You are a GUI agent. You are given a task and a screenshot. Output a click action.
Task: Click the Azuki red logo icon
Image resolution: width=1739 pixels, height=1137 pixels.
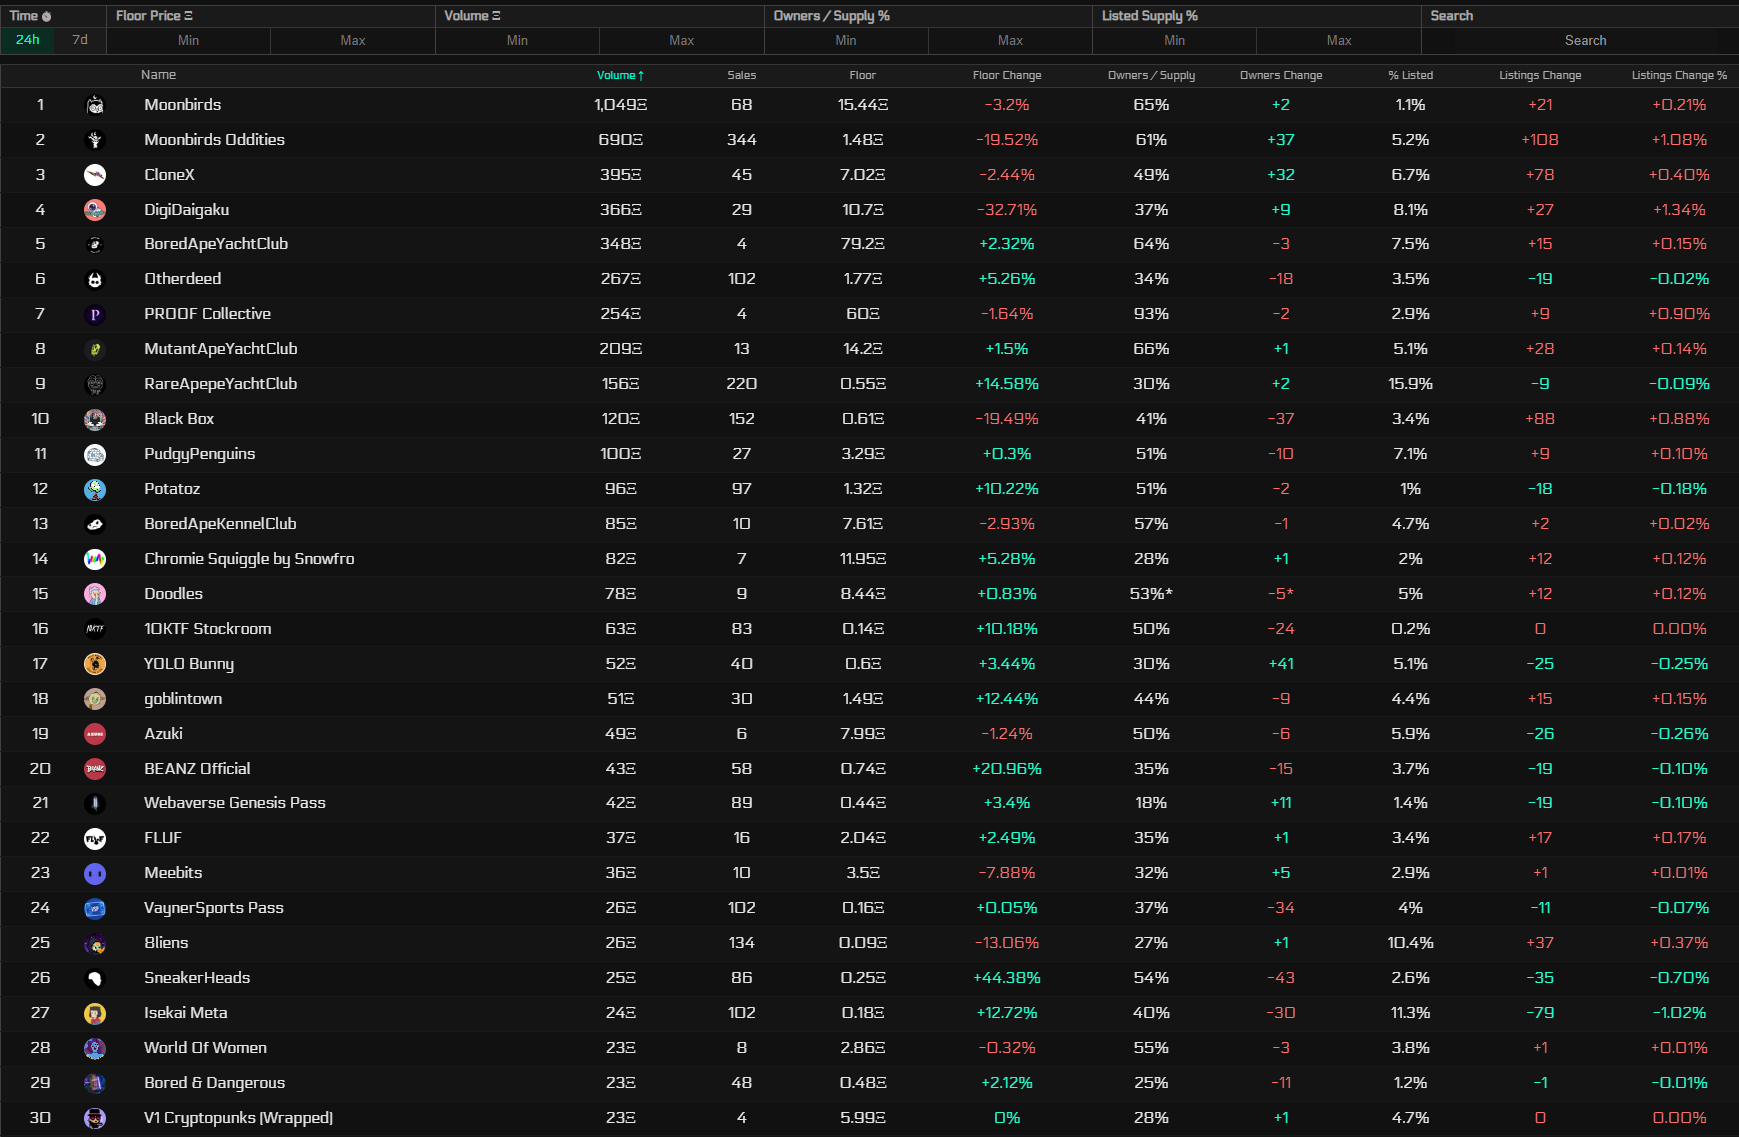[x=95, y=734]
